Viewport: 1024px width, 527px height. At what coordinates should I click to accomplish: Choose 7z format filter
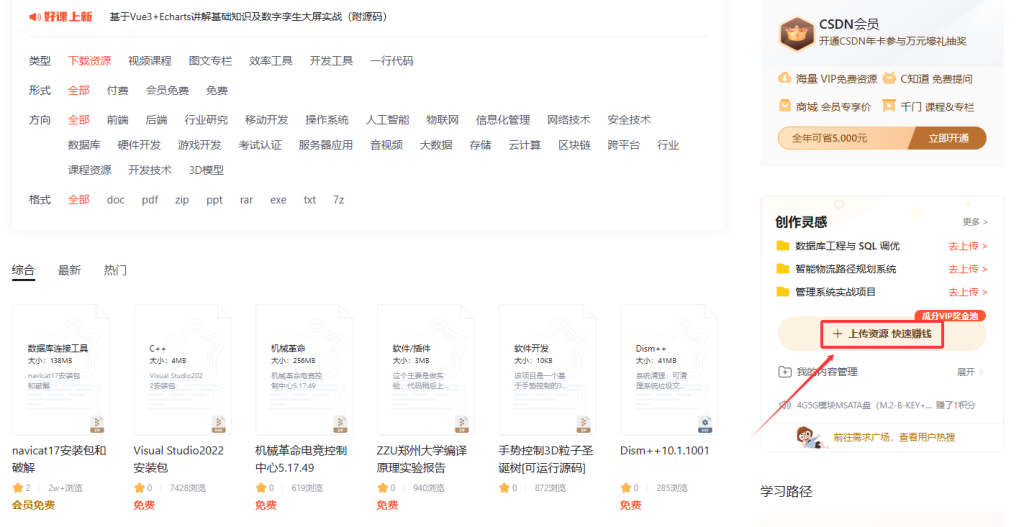(x=338, y=200)
